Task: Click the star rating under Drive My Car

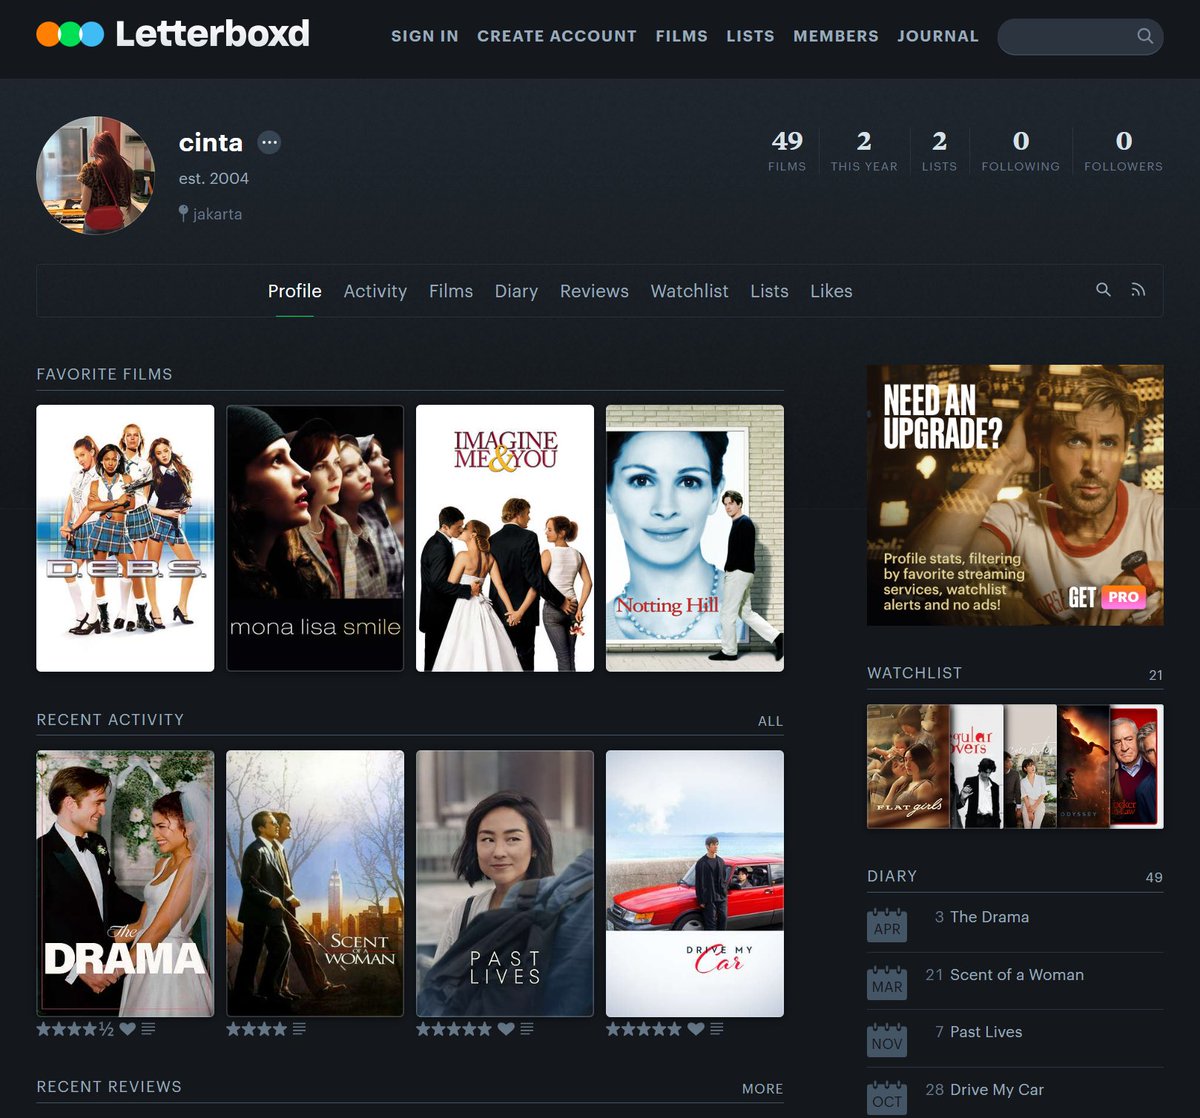Action: pyautogui.click(x=644, y=1029)
